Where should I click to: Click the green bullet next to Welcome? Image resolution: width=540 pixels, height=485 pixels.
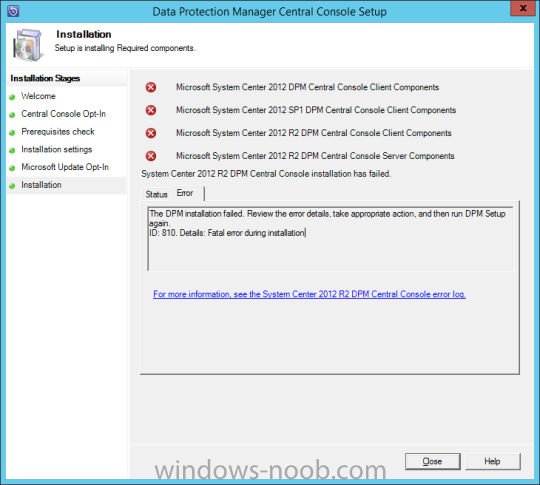pos(12,97)
